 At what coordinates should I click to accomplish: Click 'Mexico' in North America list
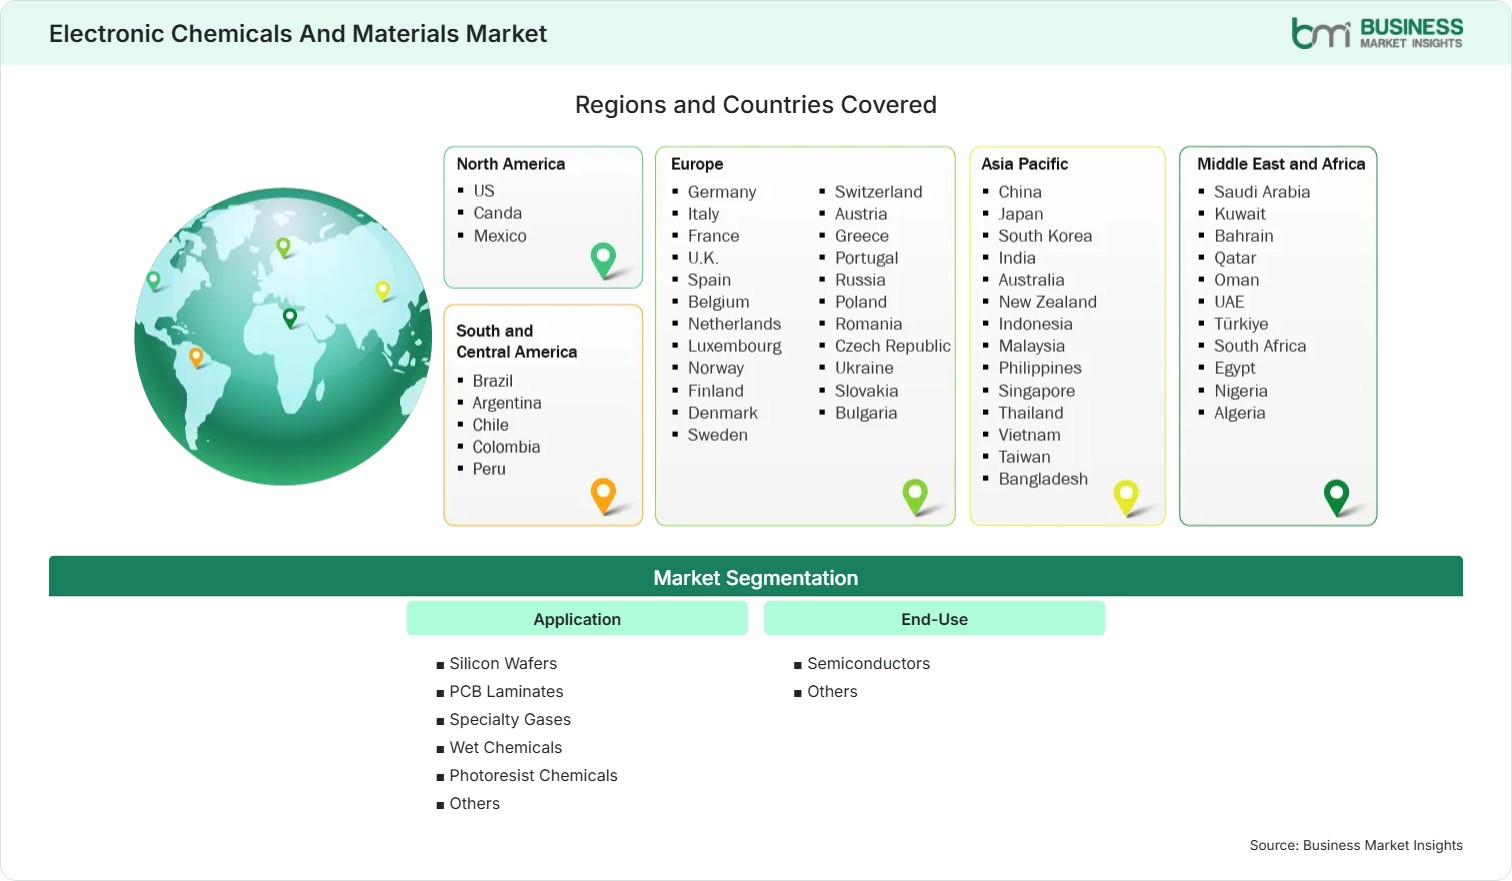(x=499, y=236)
